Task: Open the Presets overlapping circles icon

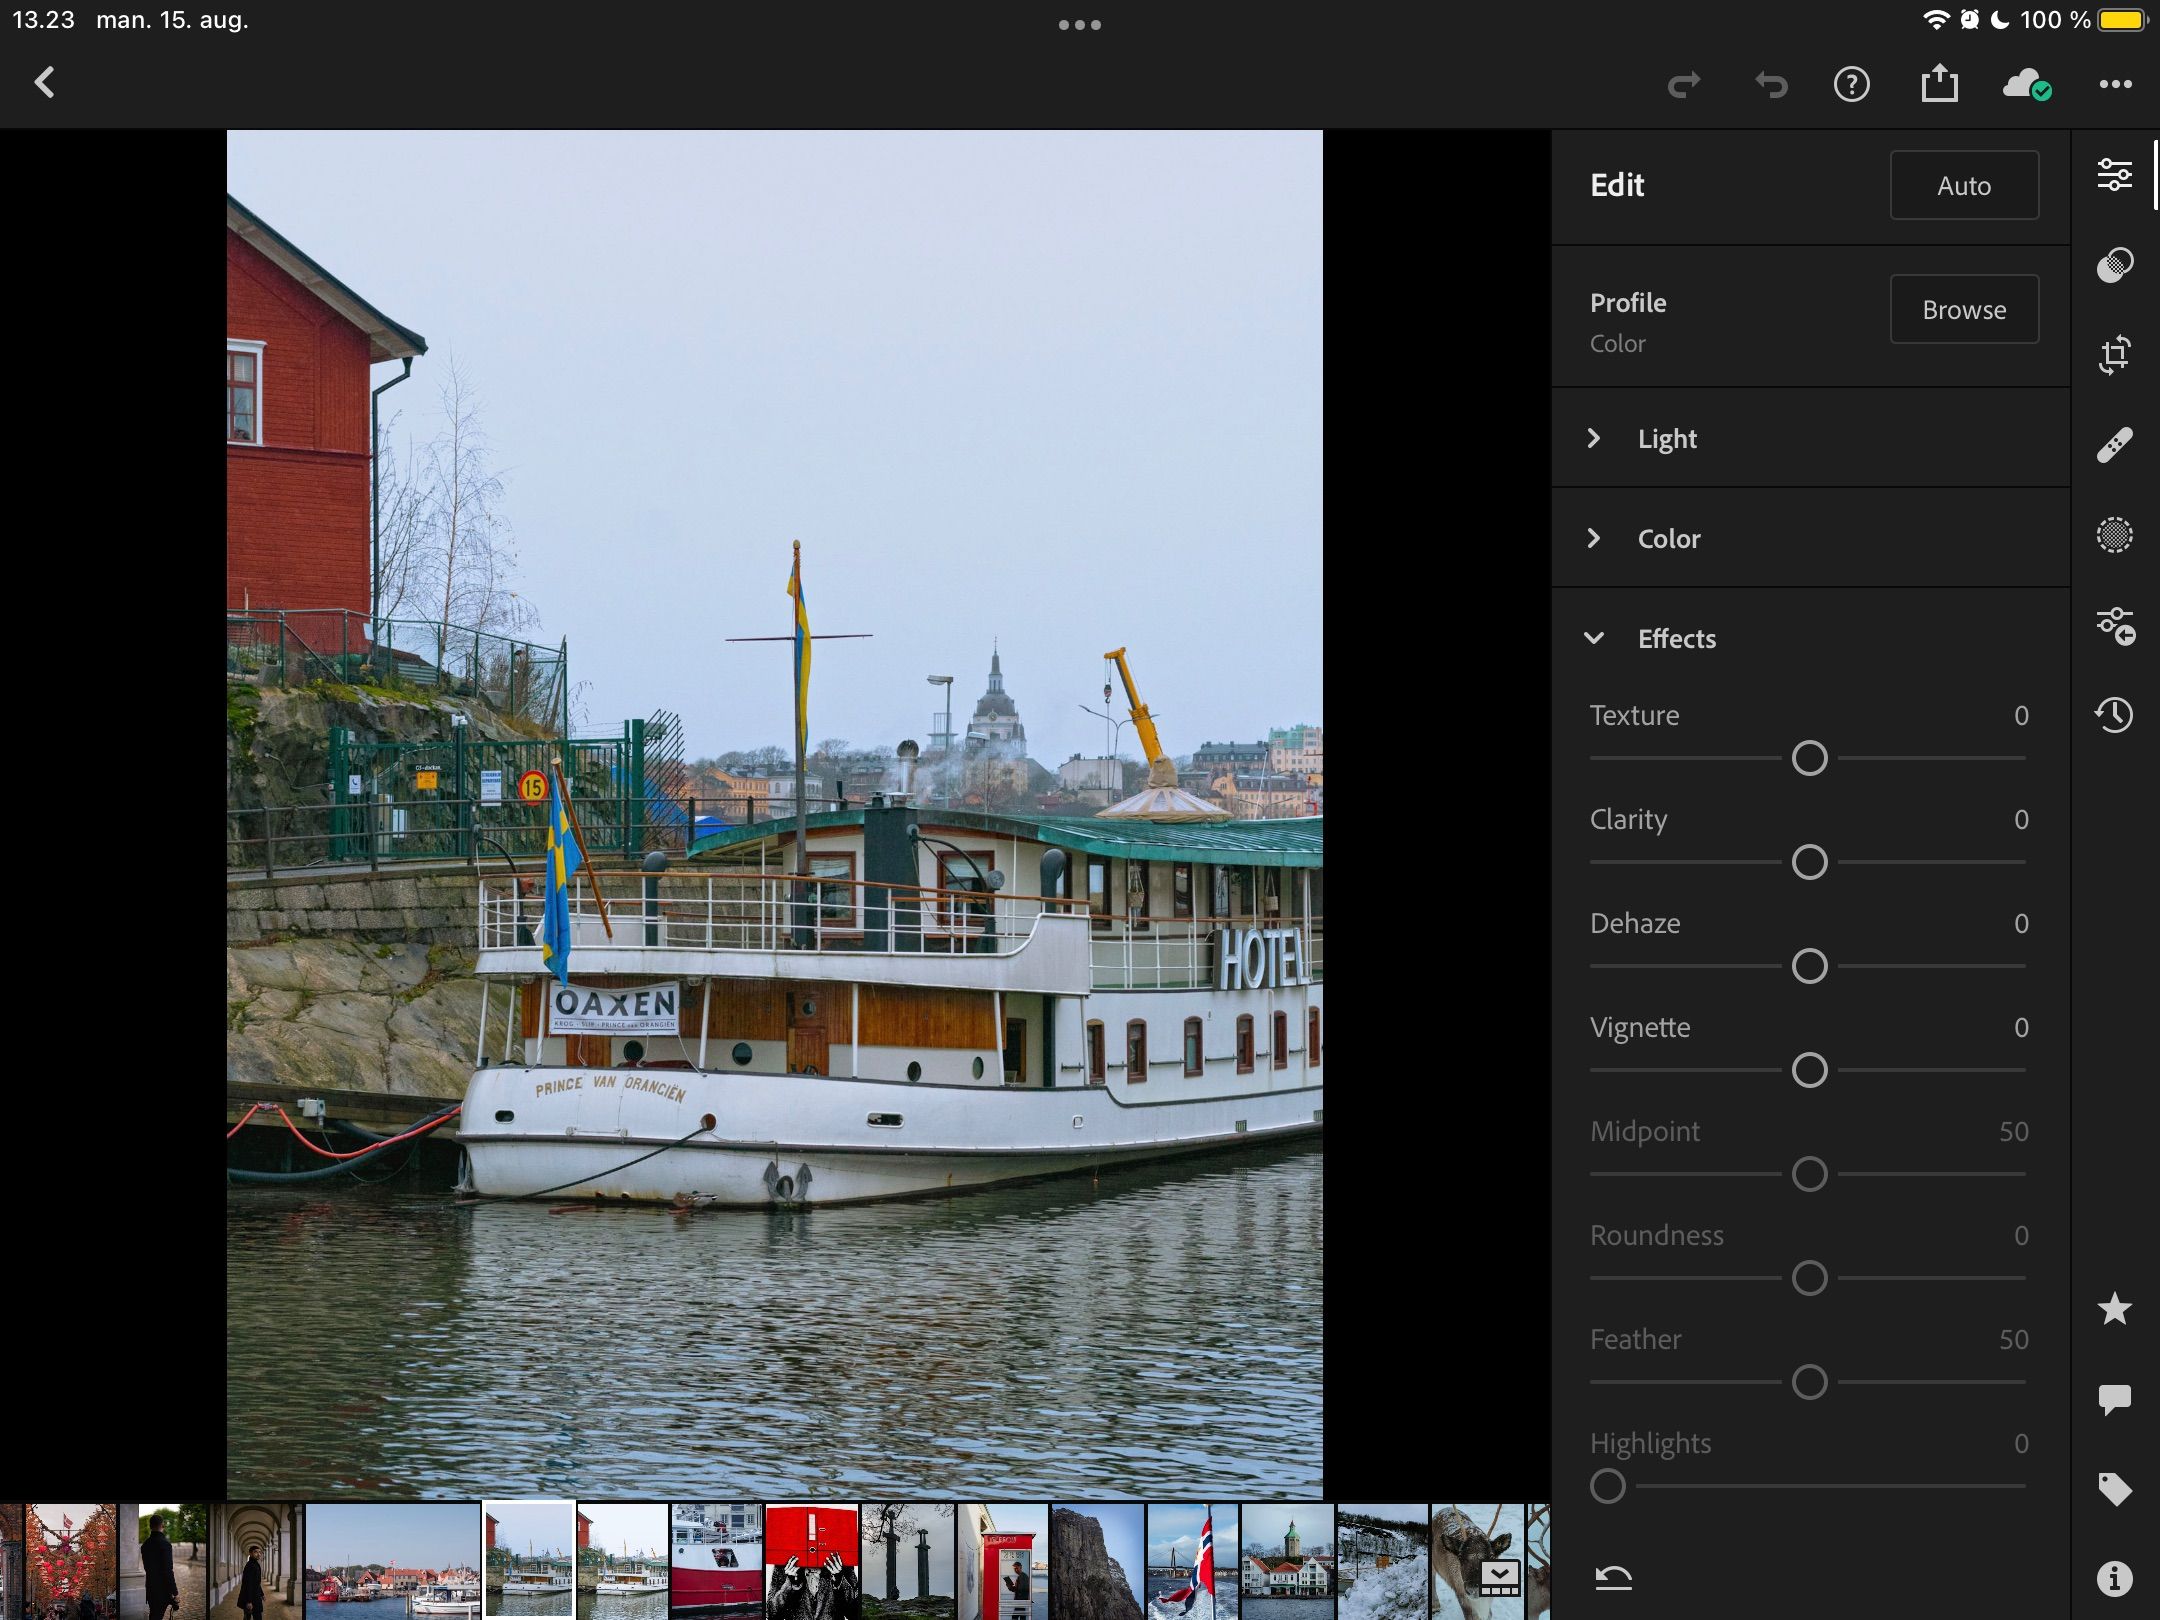Action: tap(2114, 265)
